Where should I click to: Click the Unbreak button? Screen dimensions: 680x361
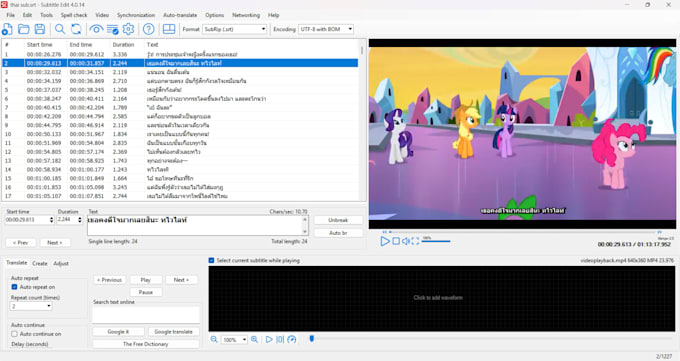coord(338,220)
